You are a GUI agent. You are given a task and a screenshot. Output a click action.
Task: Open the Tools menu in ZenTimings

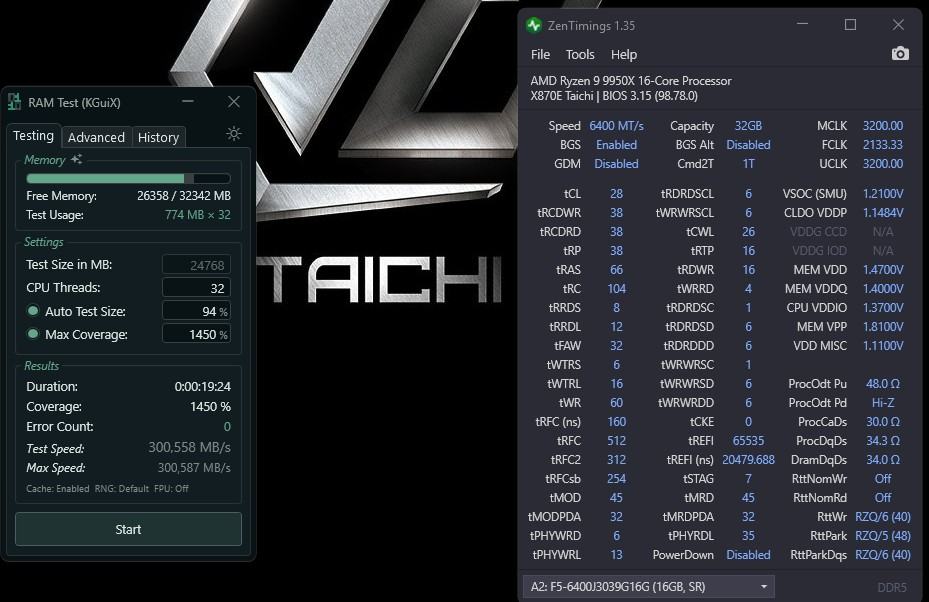click(580, 55)
